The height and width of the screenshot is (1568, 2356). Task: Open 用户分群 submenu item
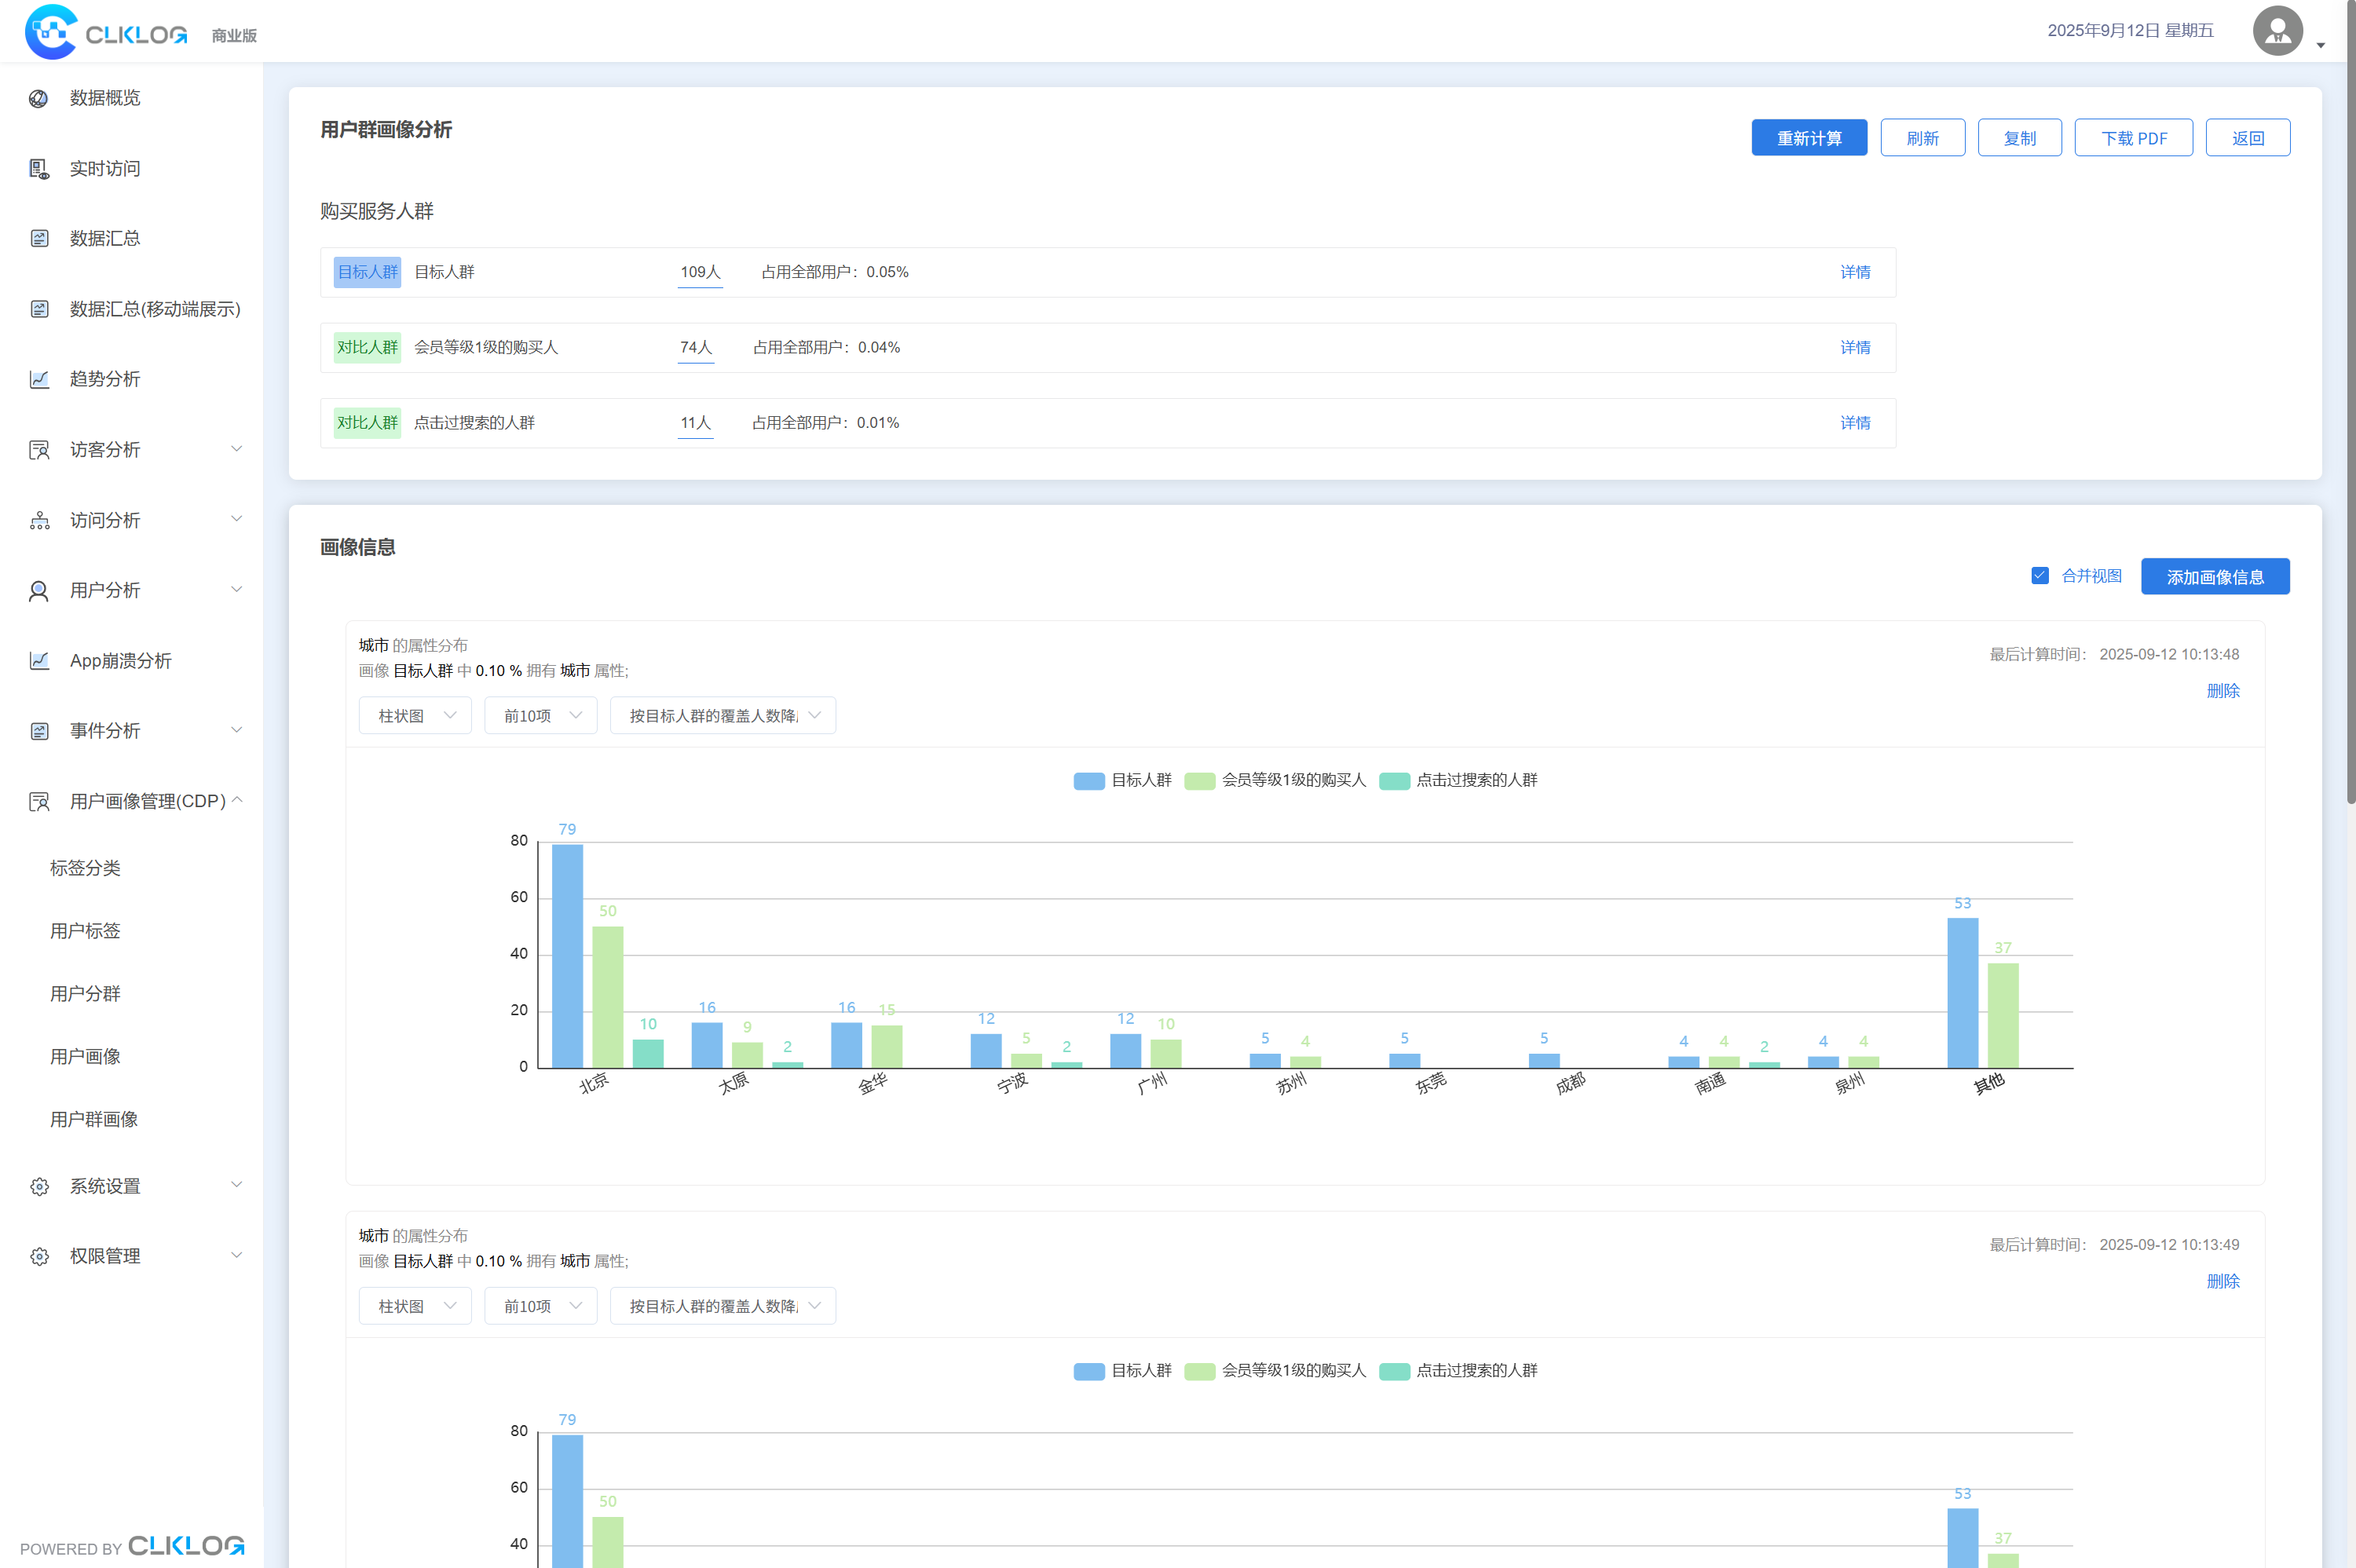85,993
